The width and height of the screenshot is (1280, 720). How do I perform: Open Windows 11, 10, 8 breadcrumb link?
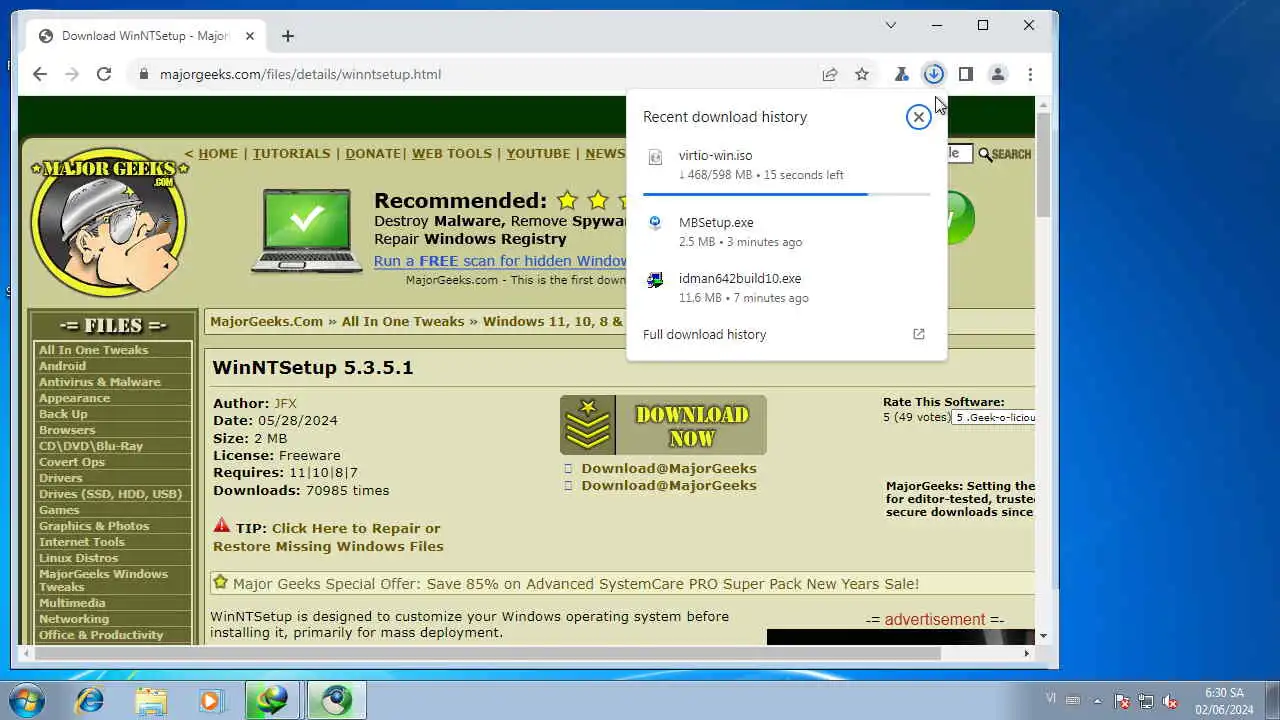tap(553, 321)
